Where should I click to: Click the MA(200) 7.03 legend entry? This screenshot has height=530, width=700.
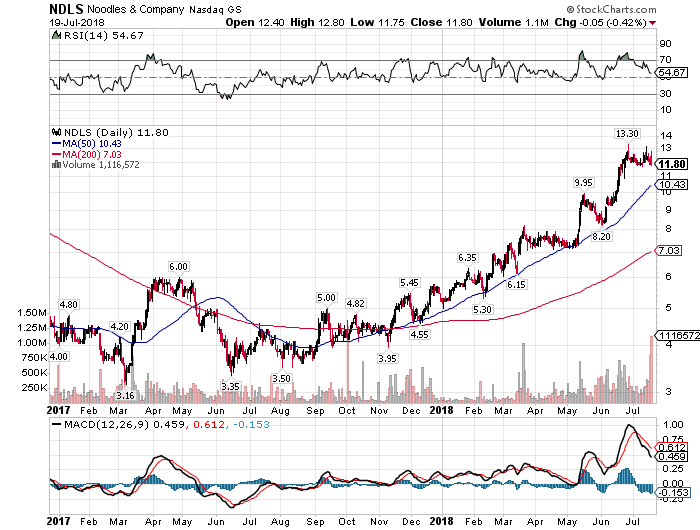[x=87, y=154]
